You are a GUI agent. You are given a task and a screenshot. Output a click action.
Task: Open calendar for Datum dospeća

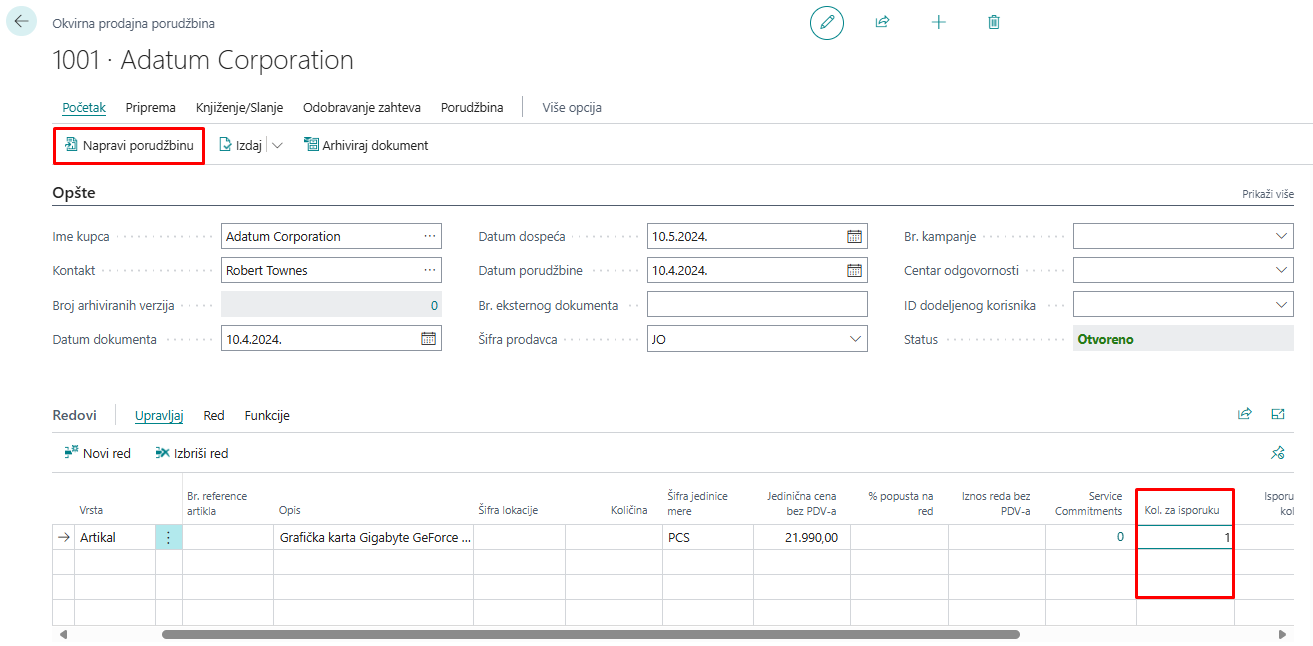click(x=854, y=237)
